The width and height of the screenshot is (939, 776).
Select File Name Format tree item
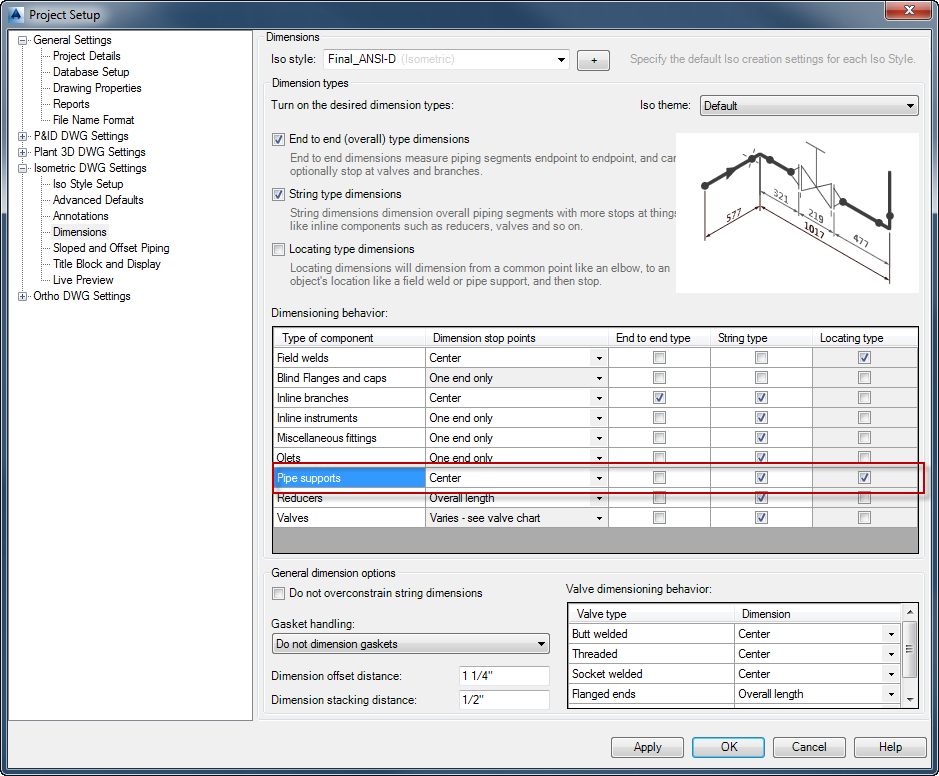[93, 120]
